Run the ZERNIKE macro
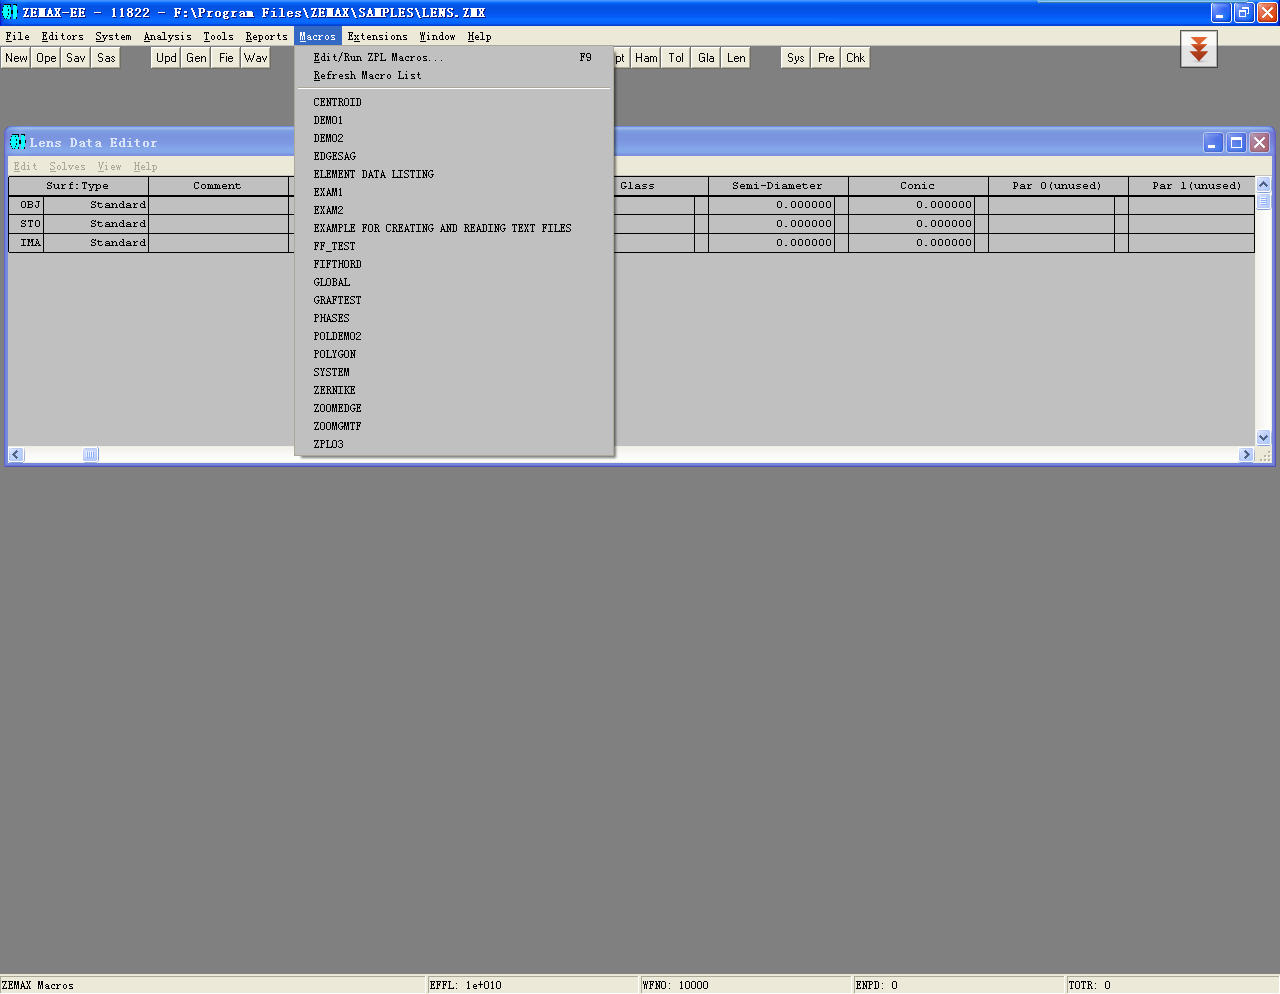 point(454,390)
